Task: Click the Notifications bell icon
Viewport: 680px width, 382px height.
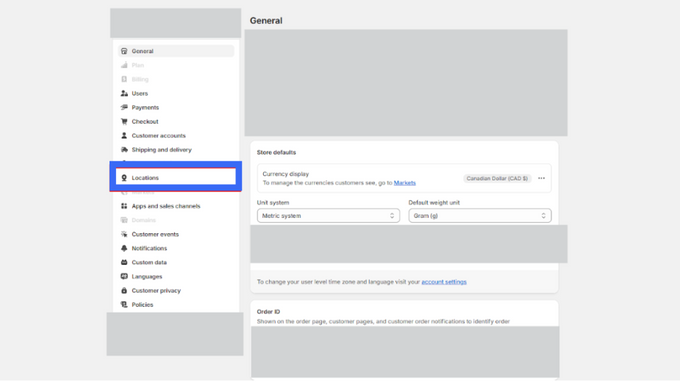Action: (x=124, y=248)
